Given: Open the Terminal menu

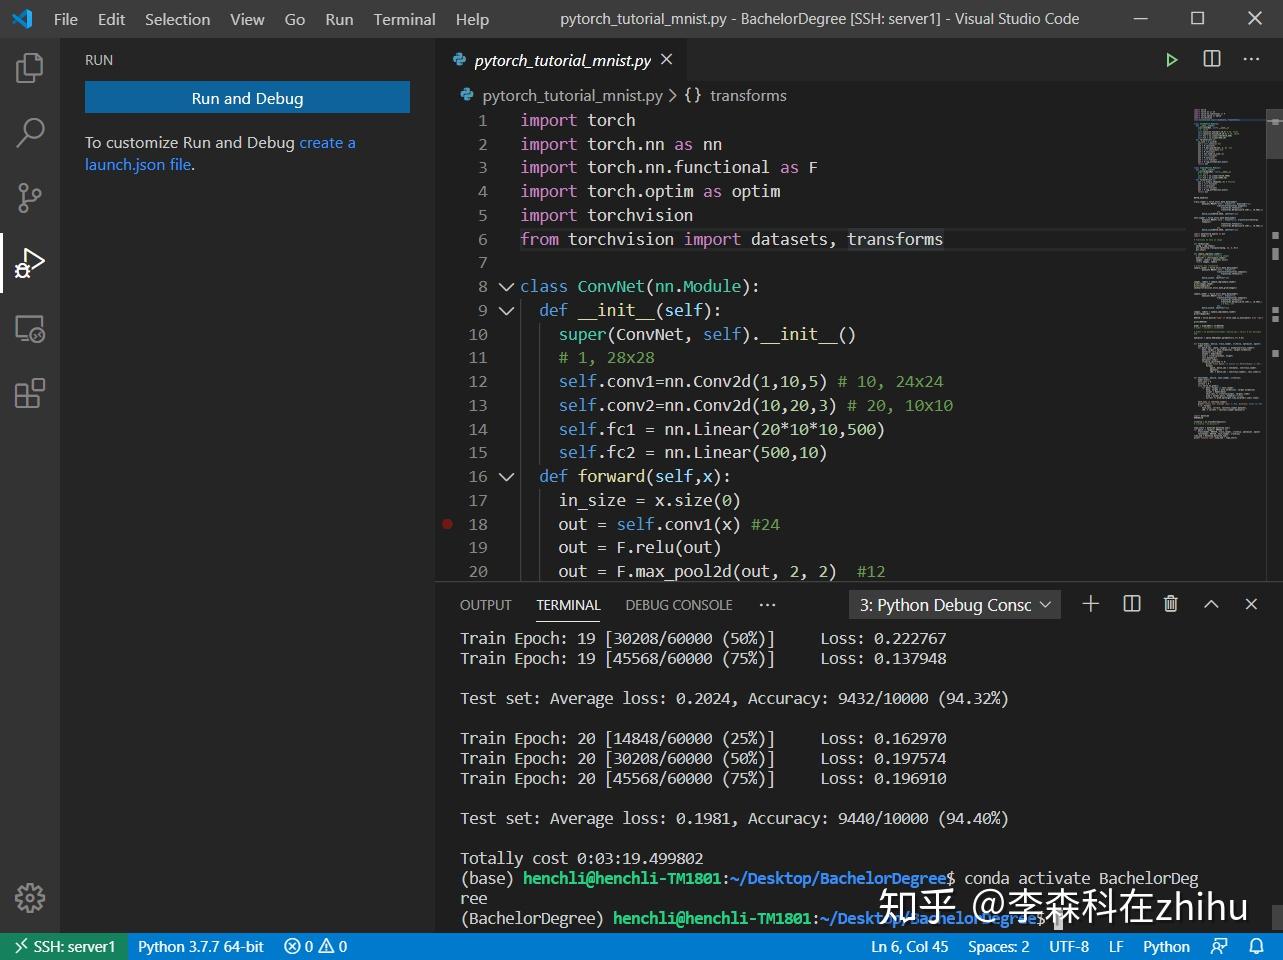Looking at the screenshot, I should (x=403, y=18).
